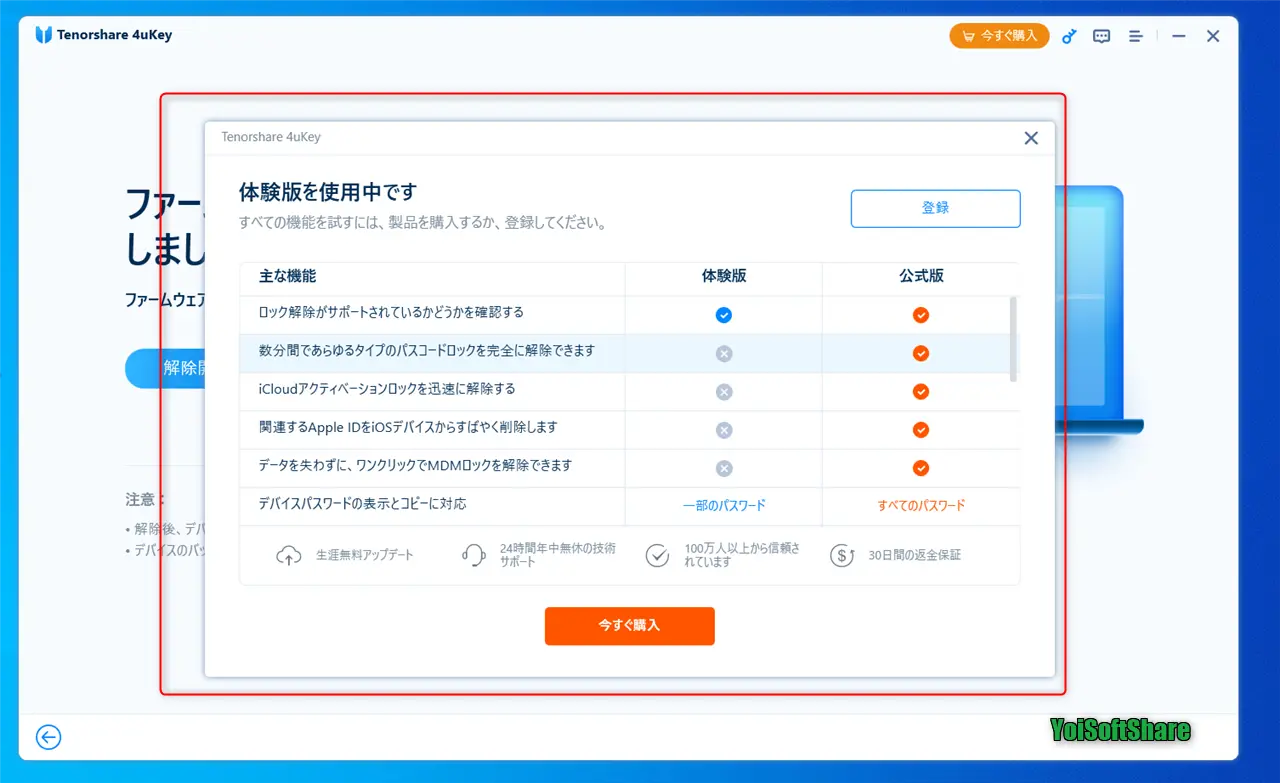This screenshot has width=1280, height=783.
Task: Click the checkmark circle icon for 100万人以上
Action: 657,556
